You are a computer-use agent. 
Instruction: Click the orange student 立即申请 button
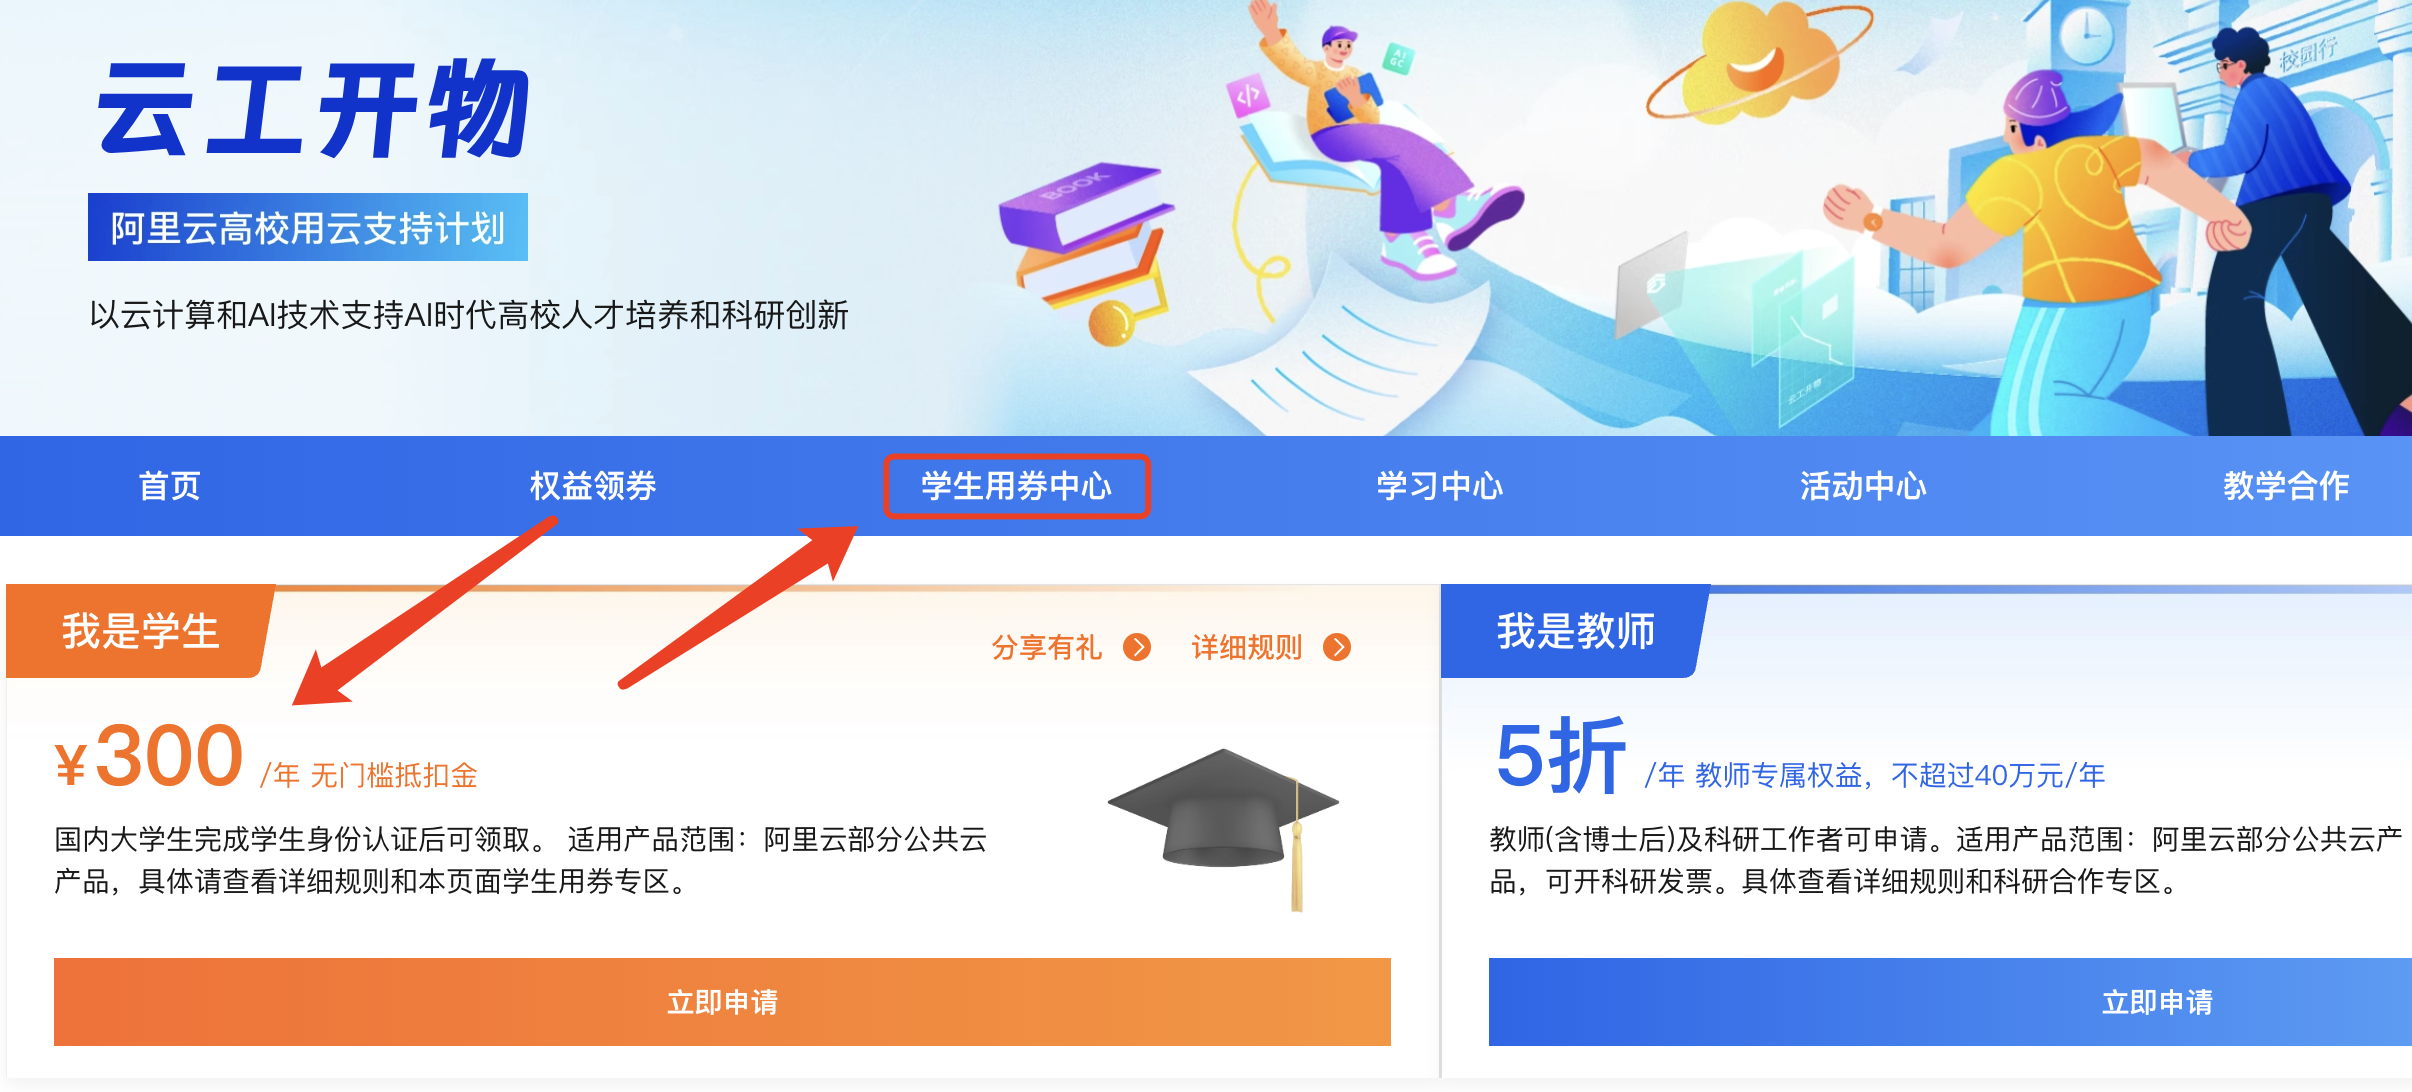pyautogui.click(x=722, y=1002)
